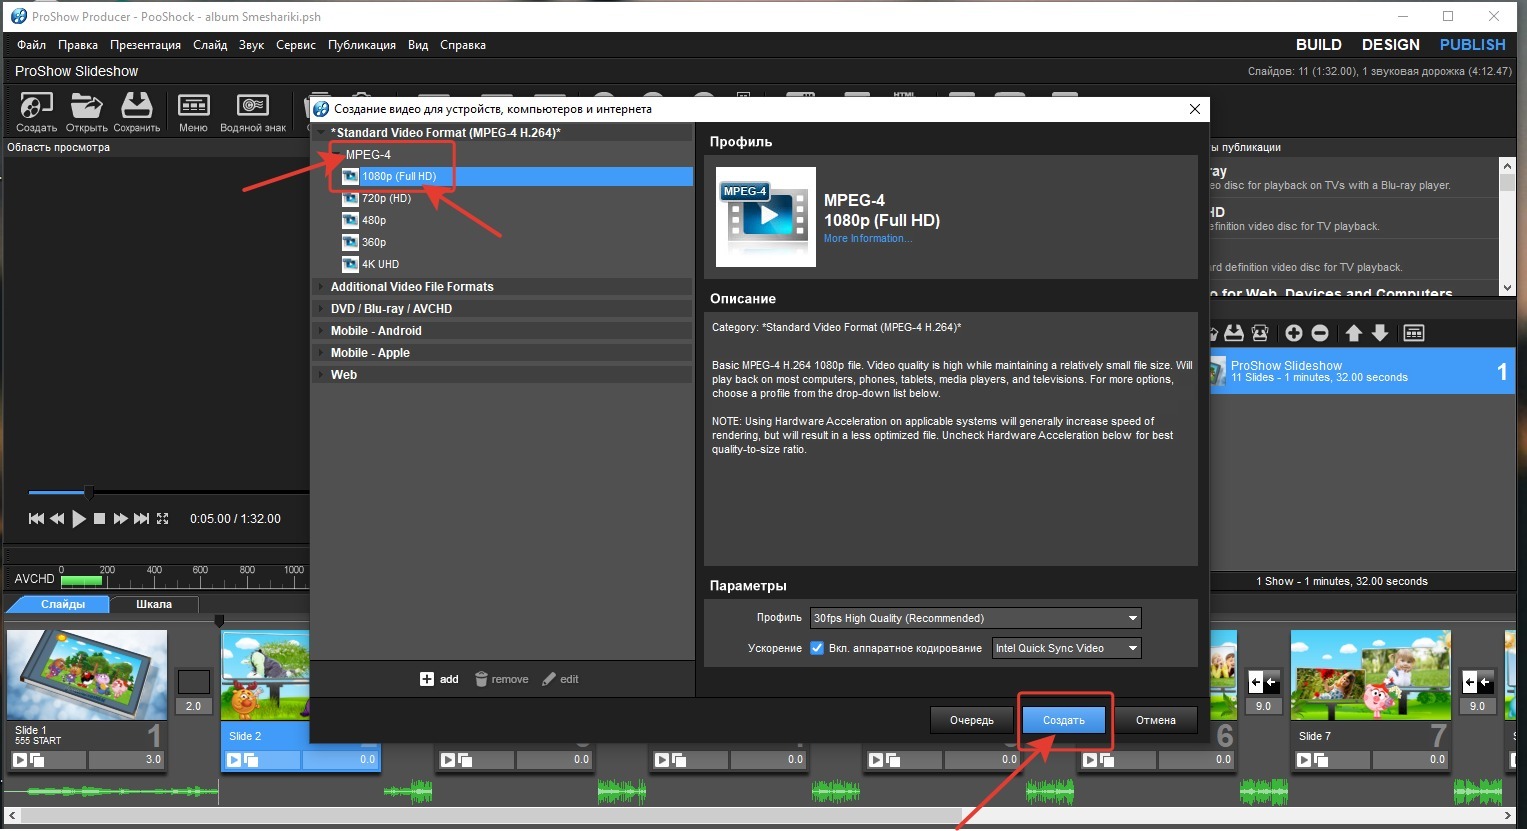
Task: Switch to PUBLISH workspace
Action: coord(1473,45)
